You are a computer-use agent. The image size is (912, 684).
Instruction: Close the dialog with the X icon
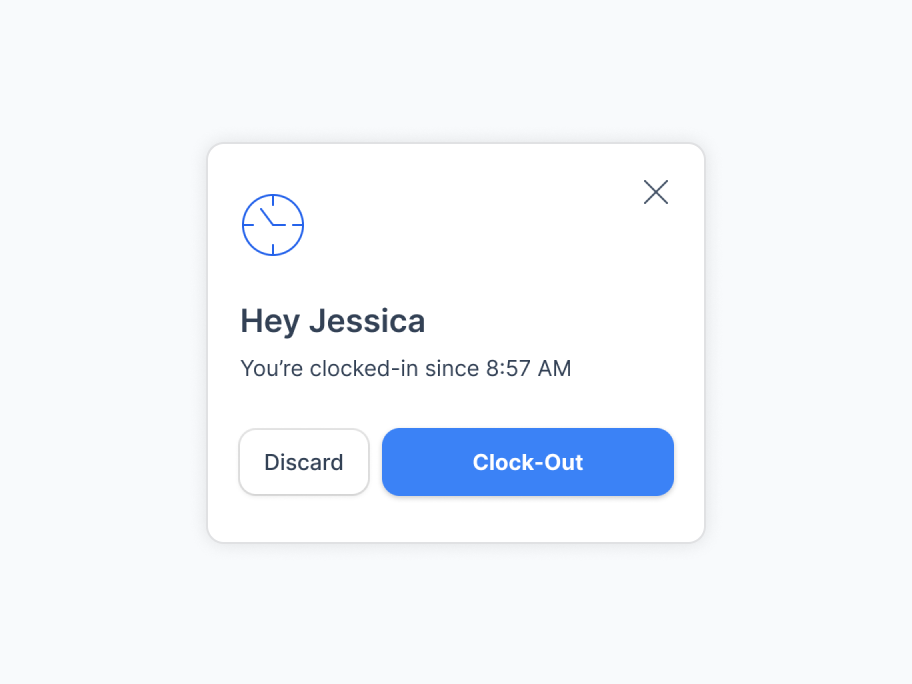pos(656,192)
